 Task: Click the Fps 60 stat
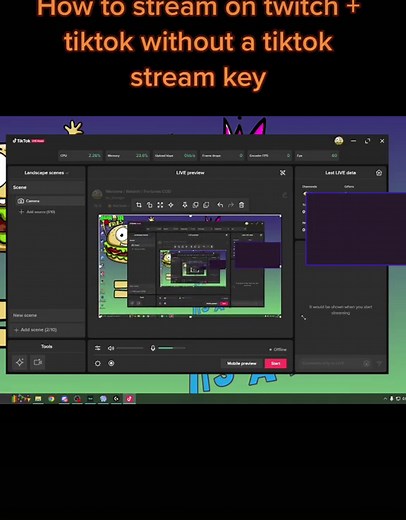pos(316,156)
